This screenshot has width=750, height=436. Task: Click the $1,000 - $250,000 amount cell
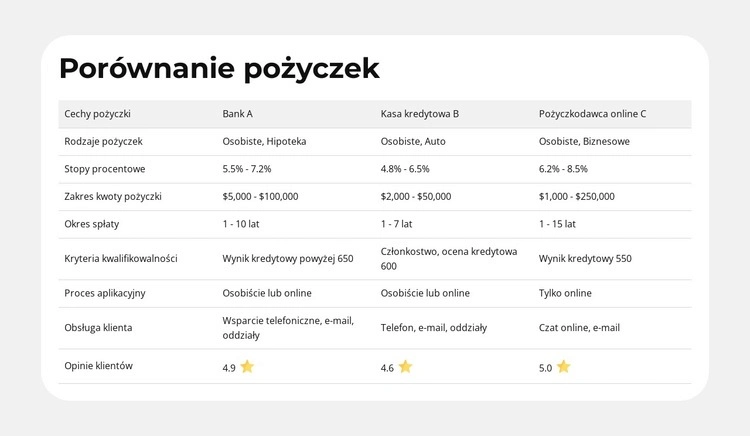[x=576, y=197]
